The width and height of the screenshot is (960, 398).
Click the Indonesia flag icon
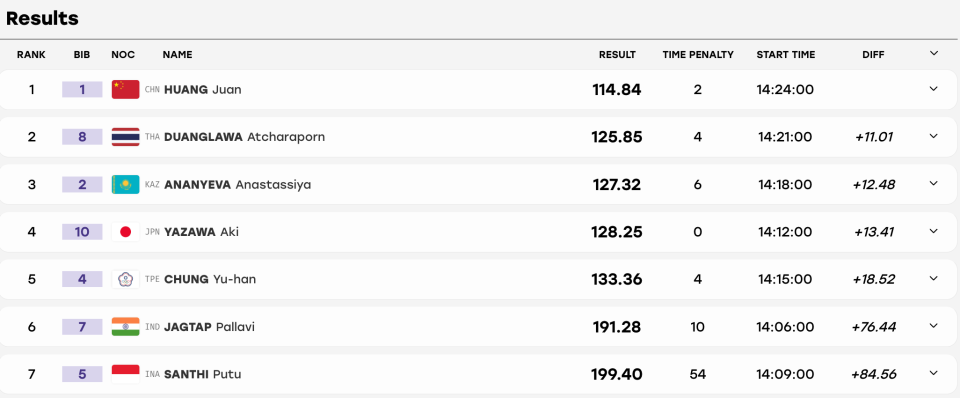[126, 374]
